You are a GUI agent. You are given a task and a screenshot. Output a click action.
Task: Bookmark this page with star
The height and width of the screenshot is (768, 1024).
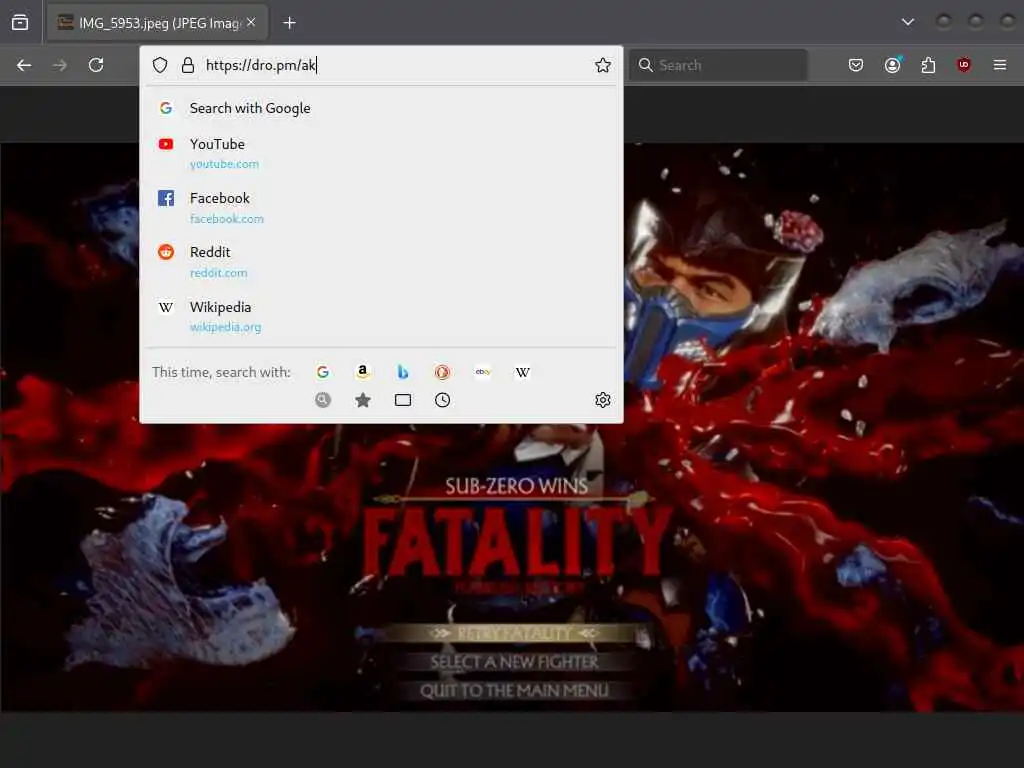coord(603,65)
